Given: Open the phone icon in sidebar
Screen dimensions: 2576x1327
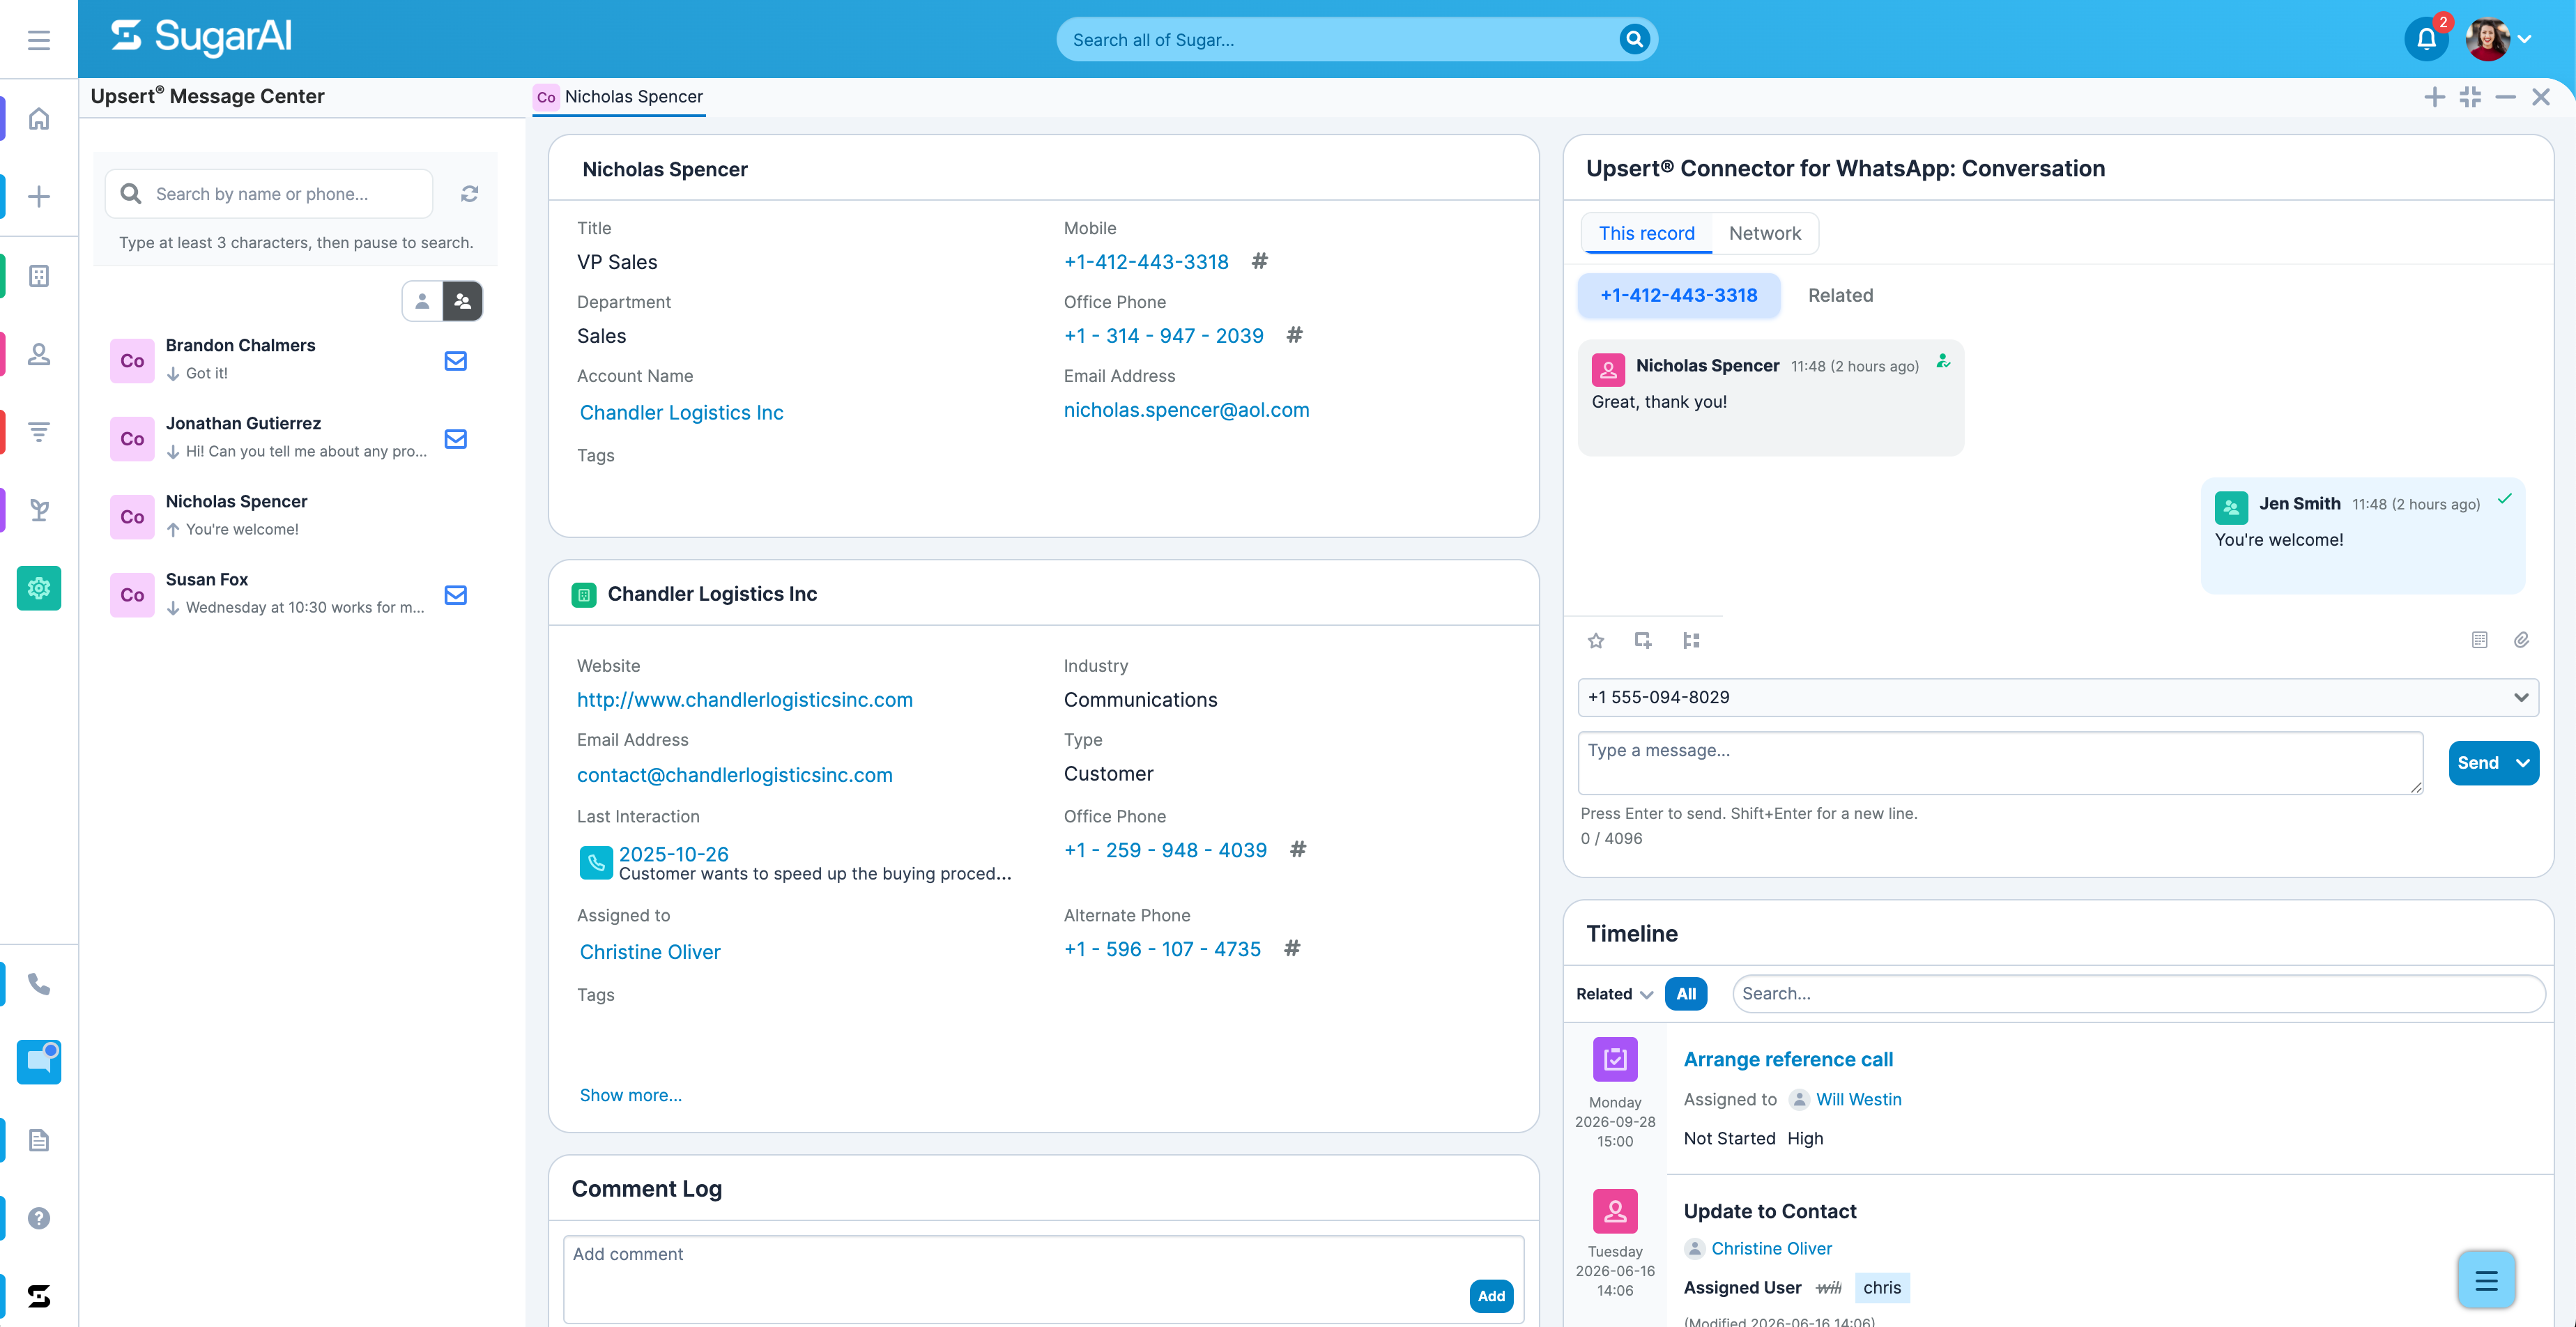Looking at the screenshot, I should pos(39,984).
